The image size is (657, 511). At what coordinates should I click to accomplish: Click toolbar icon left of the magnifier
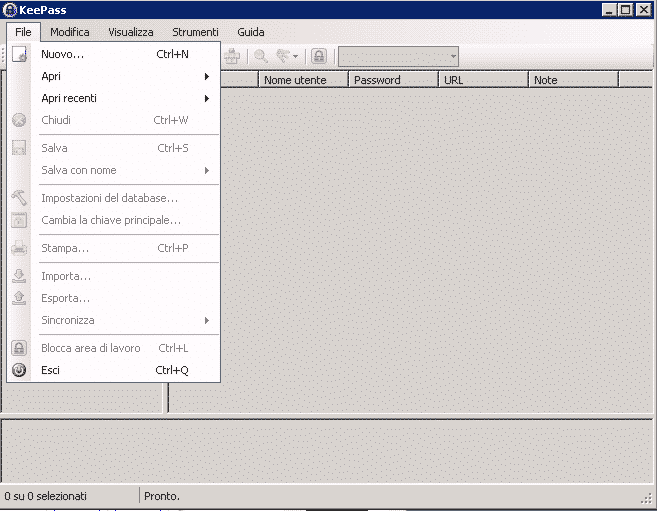[232, 56]
